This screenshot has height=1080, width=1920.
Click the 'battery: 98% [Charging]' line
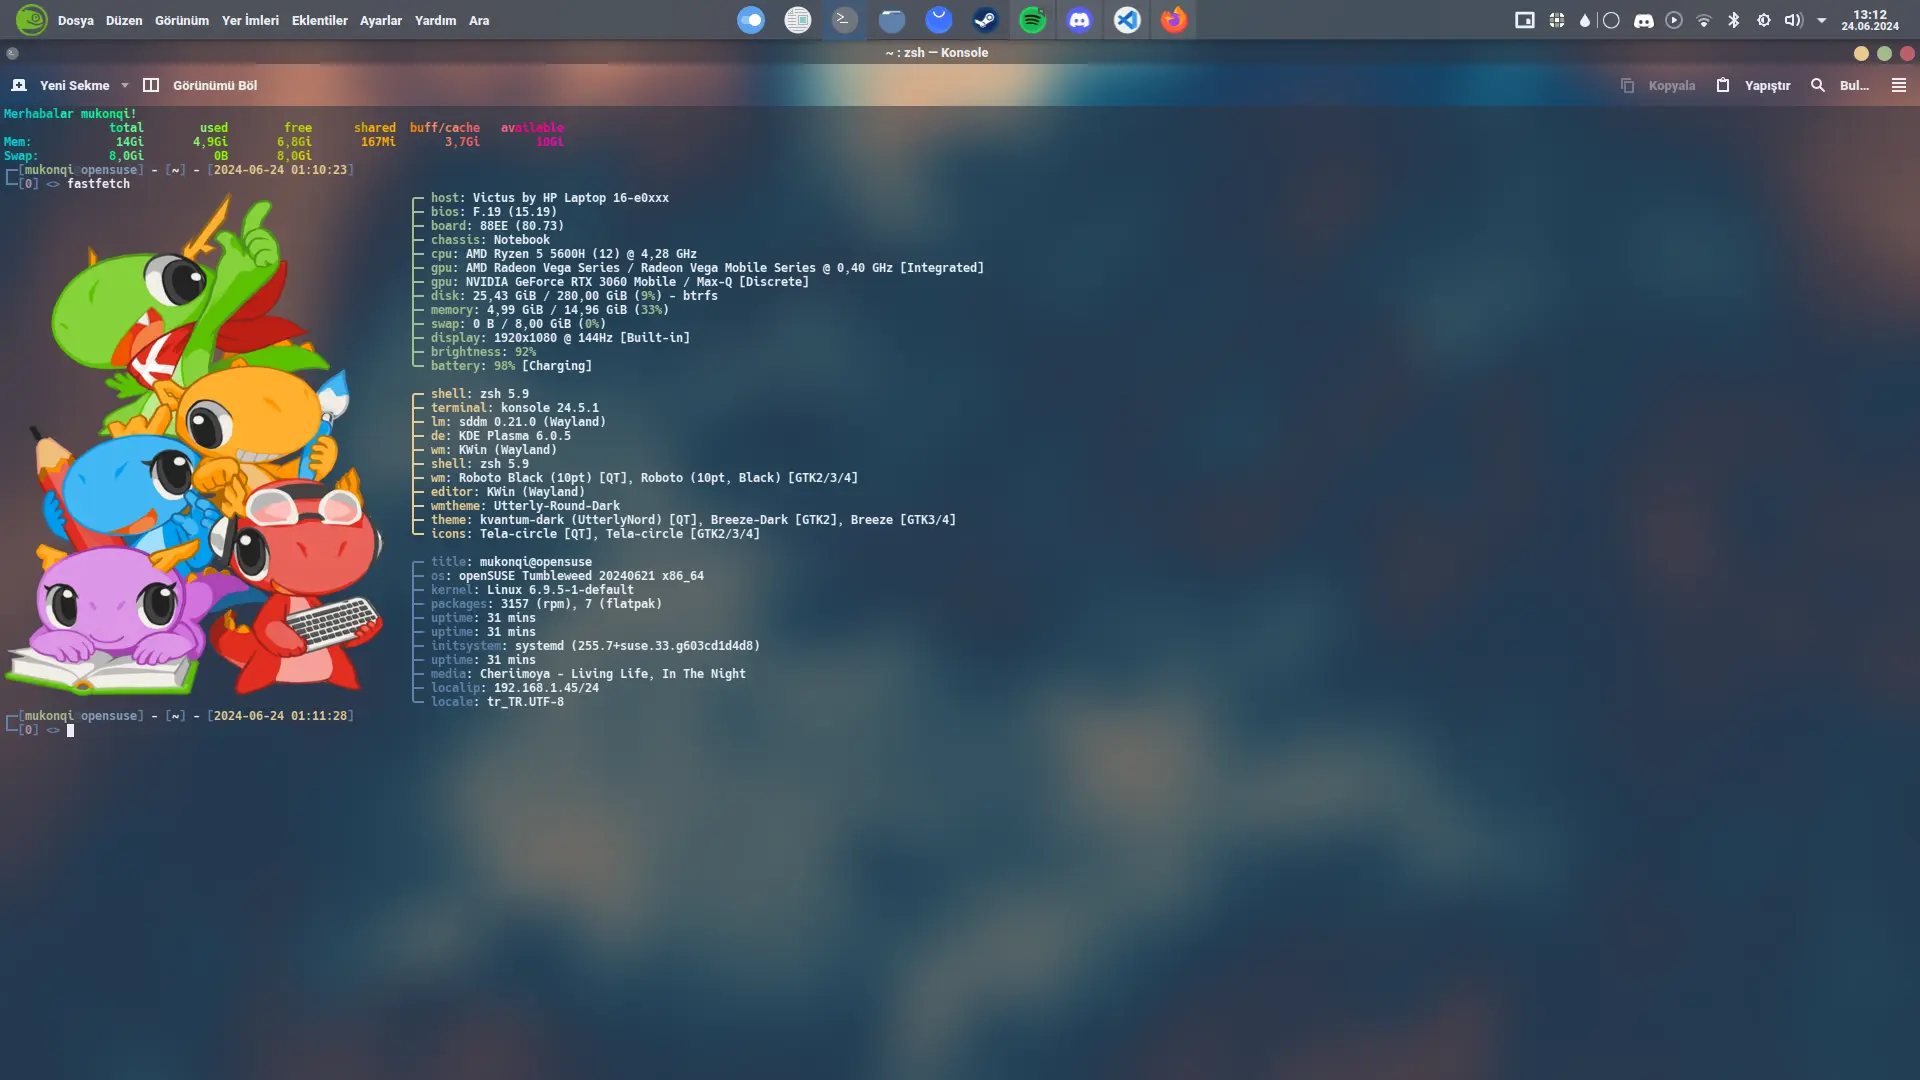pos(511,366)
